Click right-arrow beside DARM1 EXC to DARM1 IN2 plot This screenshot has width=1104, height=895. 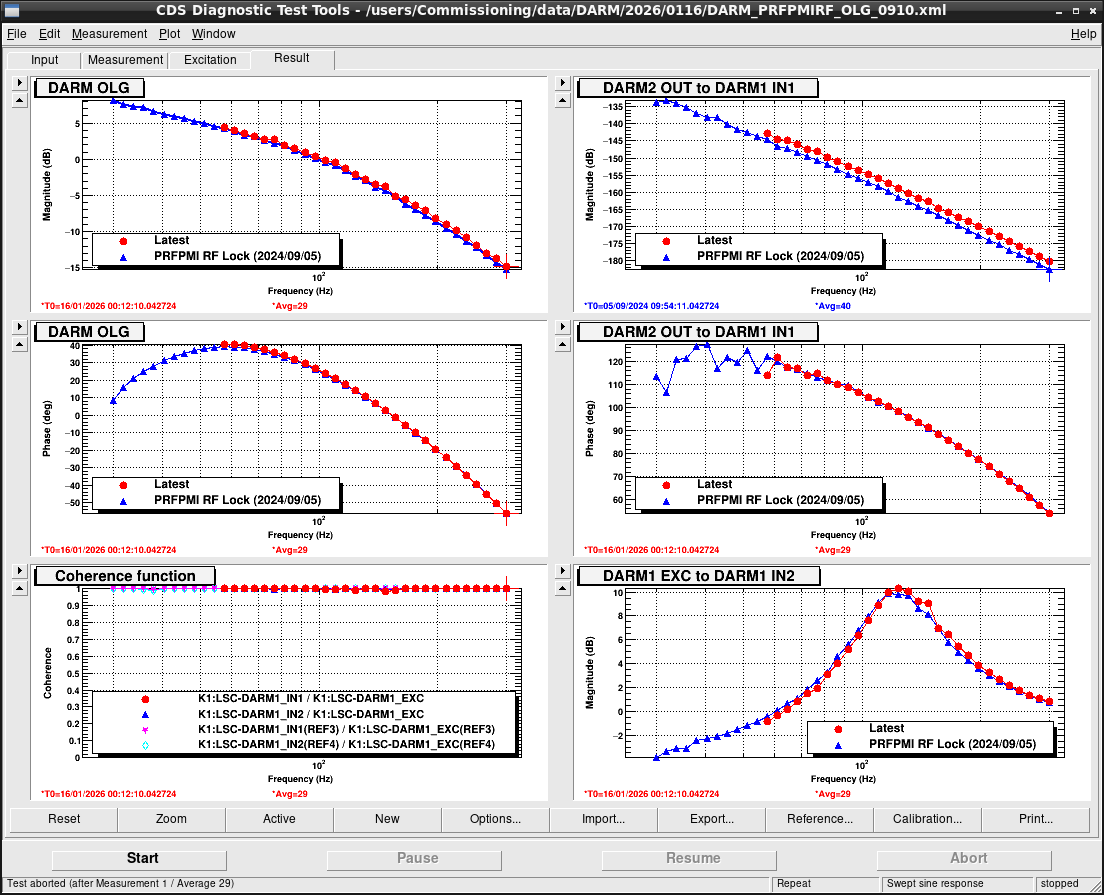[561, 571]
